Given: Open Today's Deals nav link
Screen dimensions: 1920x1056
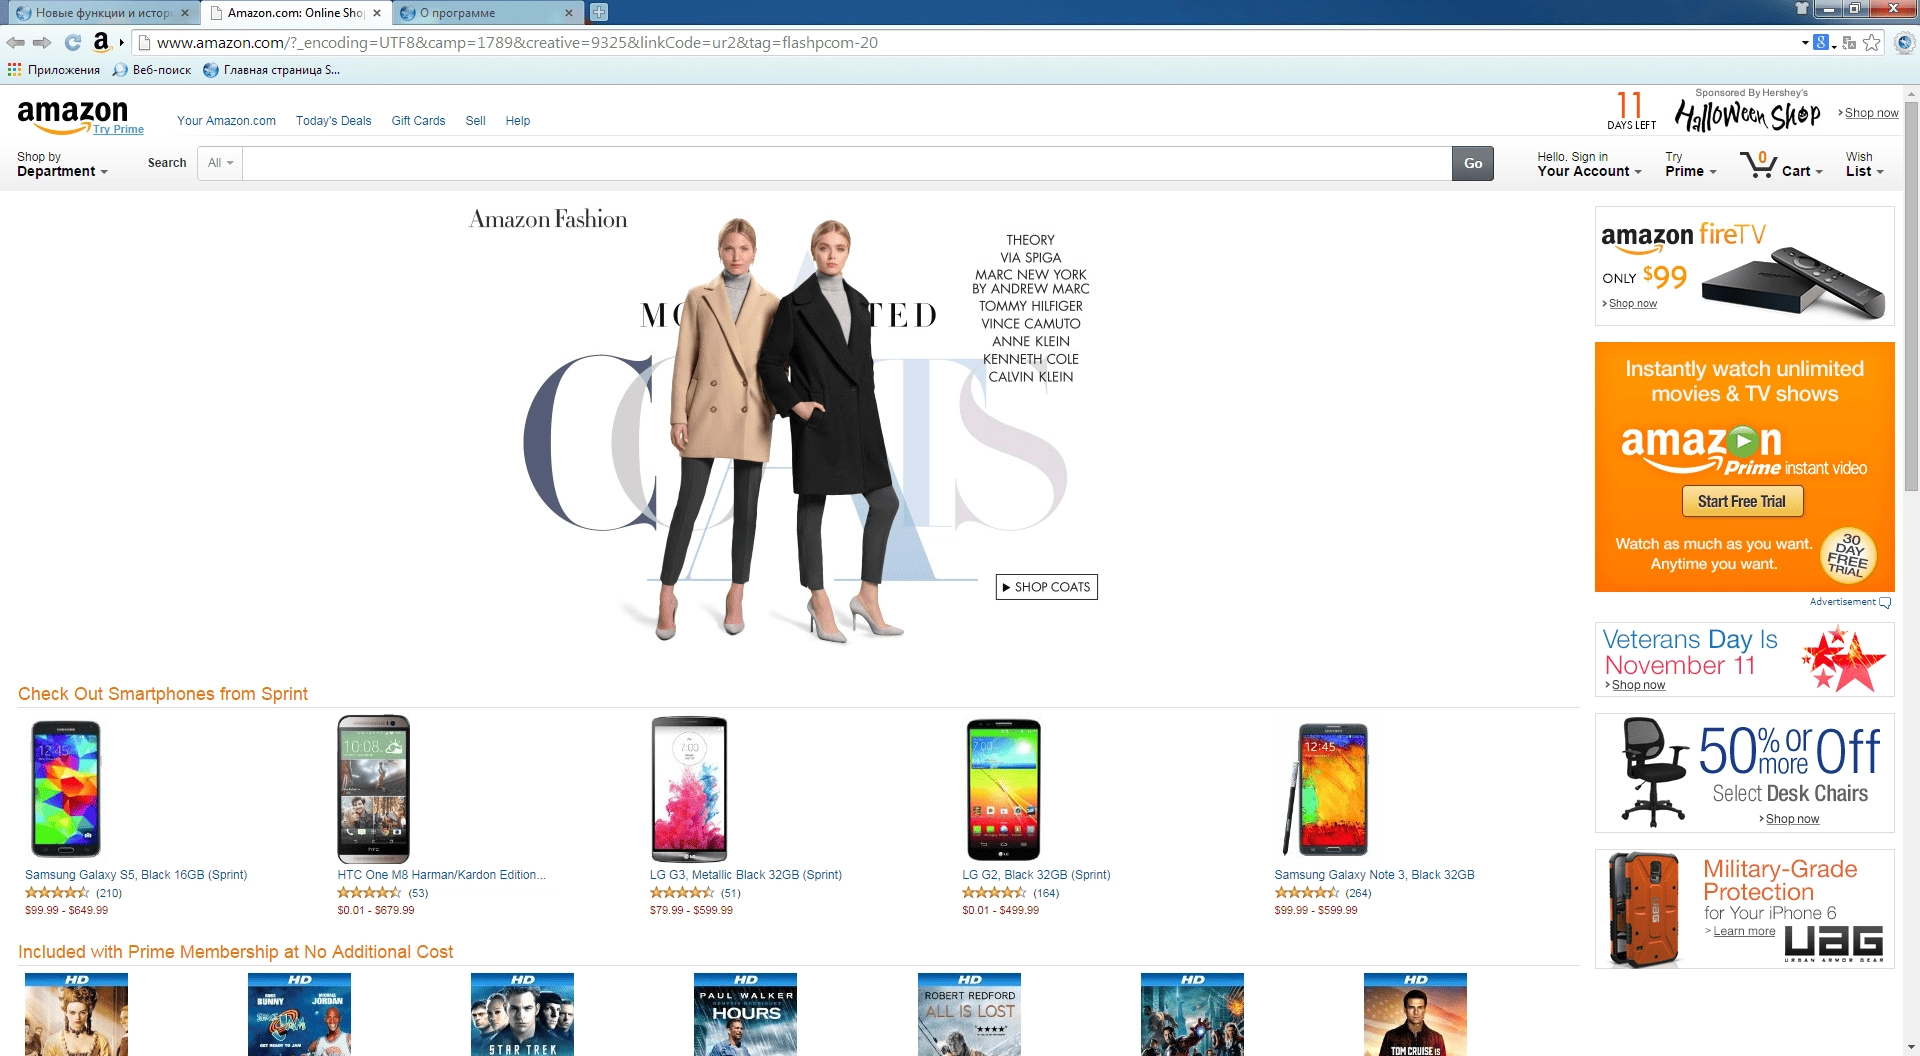Looking at the screenshot, I should click(x=333, y=121).
